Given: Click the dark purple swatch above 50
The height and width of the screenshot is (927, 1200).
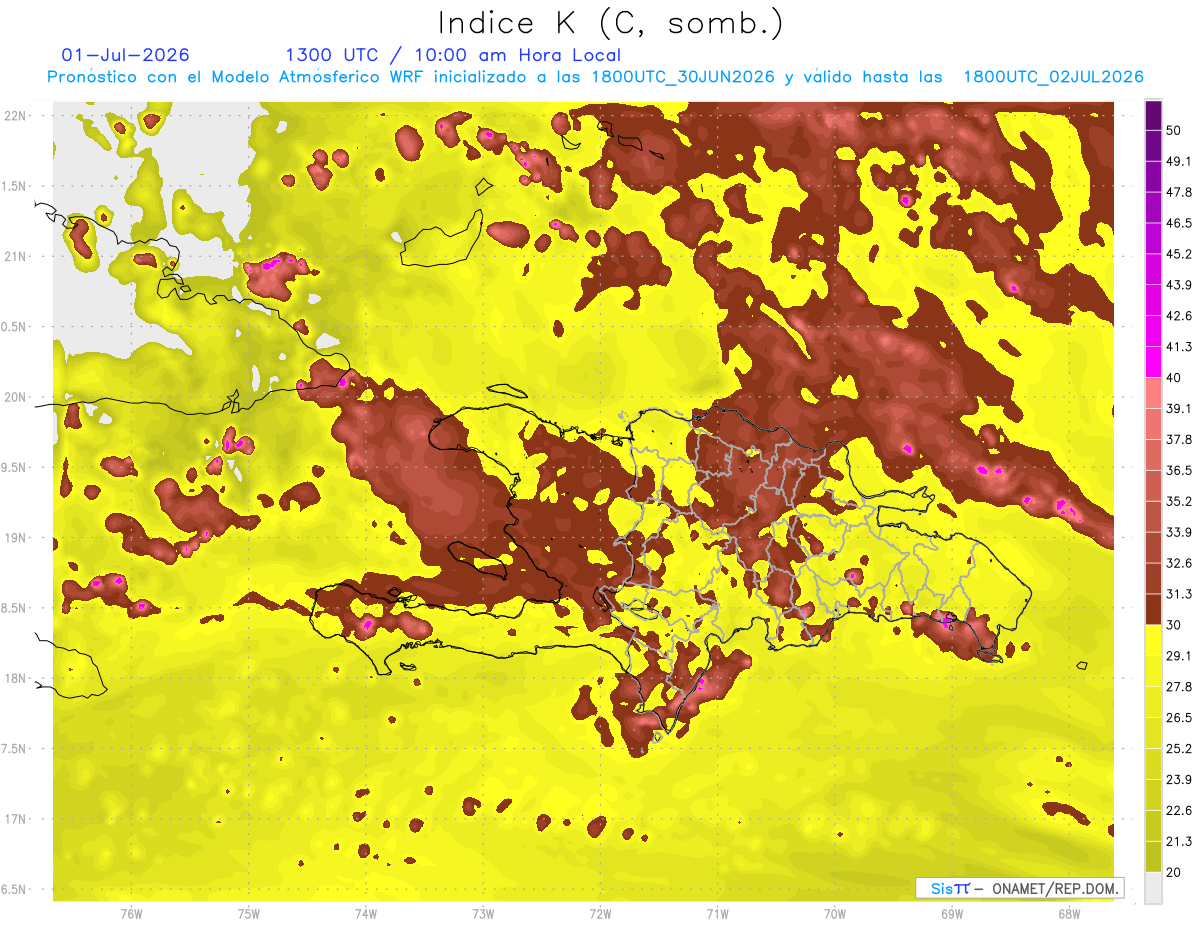Looking at the screenshot, I should (x=1153, y=114).
